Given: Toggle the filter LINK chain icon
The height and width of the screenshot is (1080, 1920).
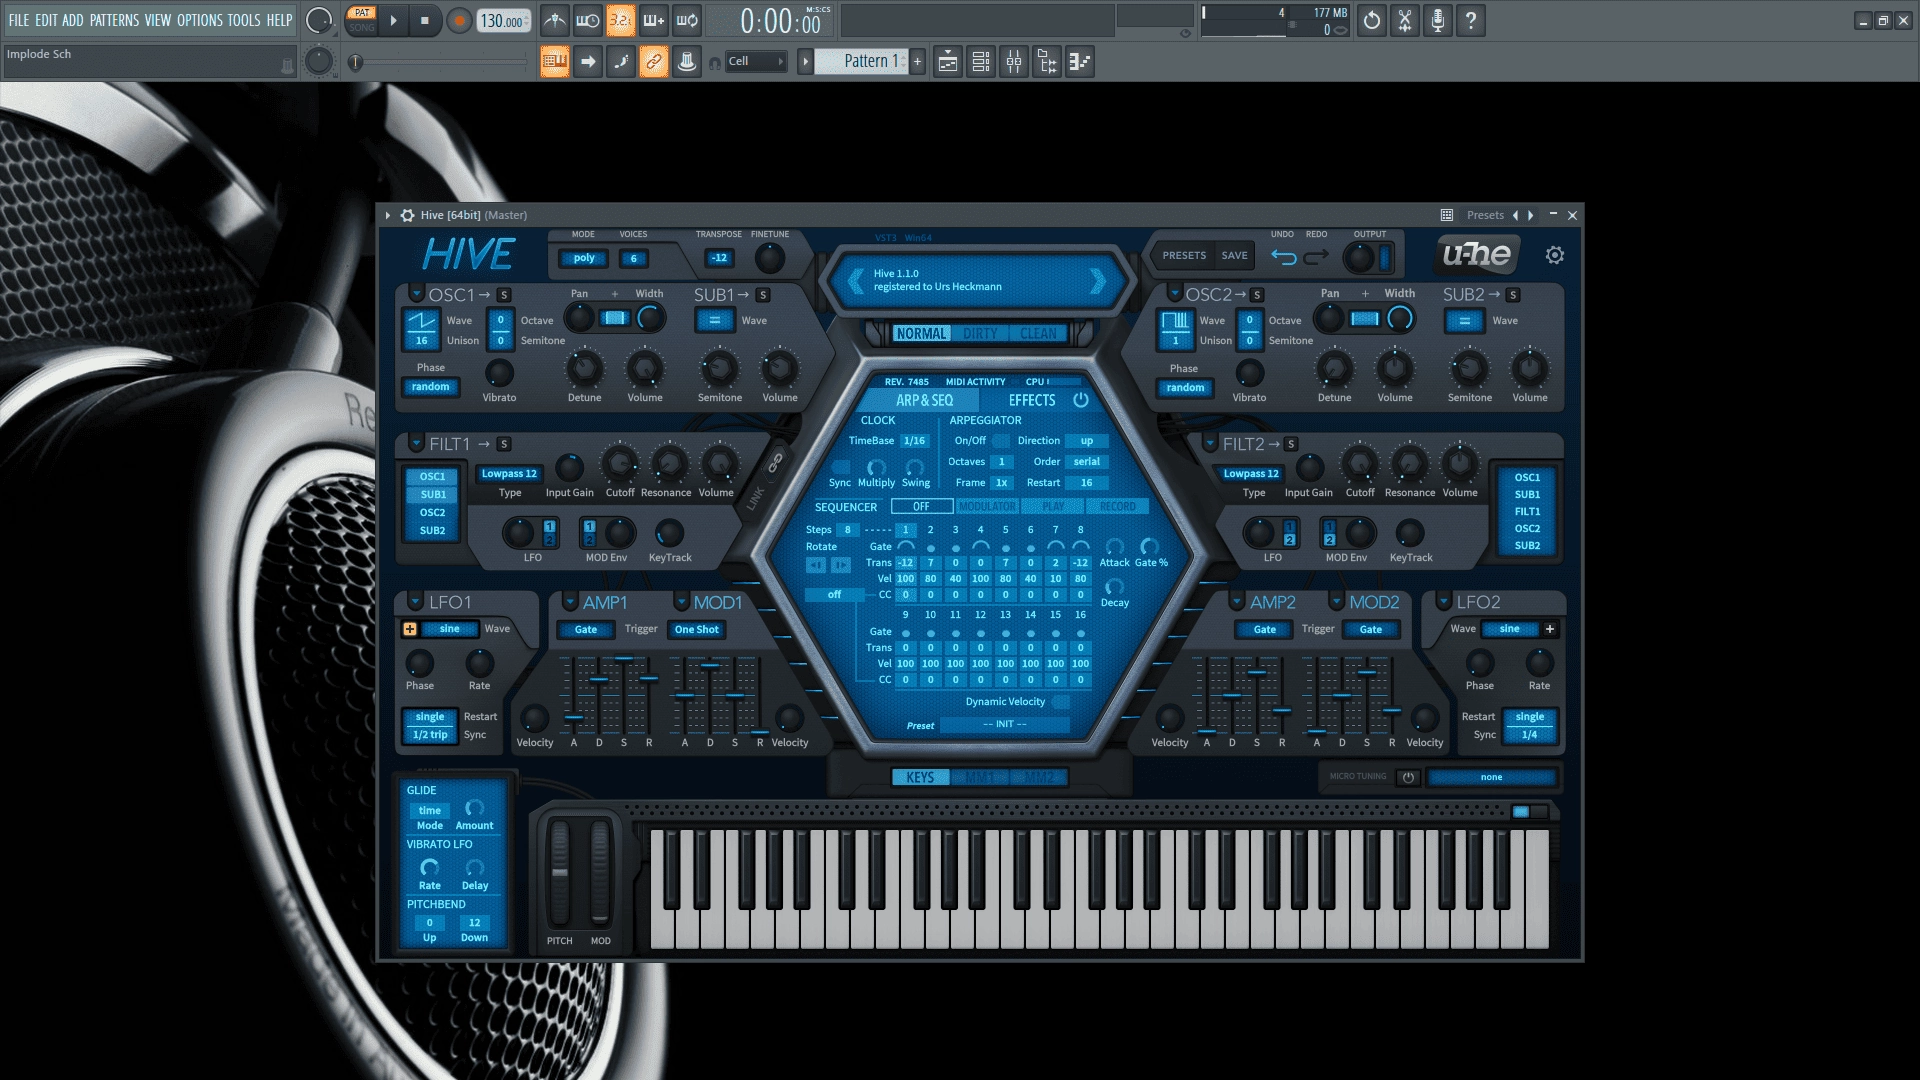Looking at the screenshot, I should pos(775,463).
